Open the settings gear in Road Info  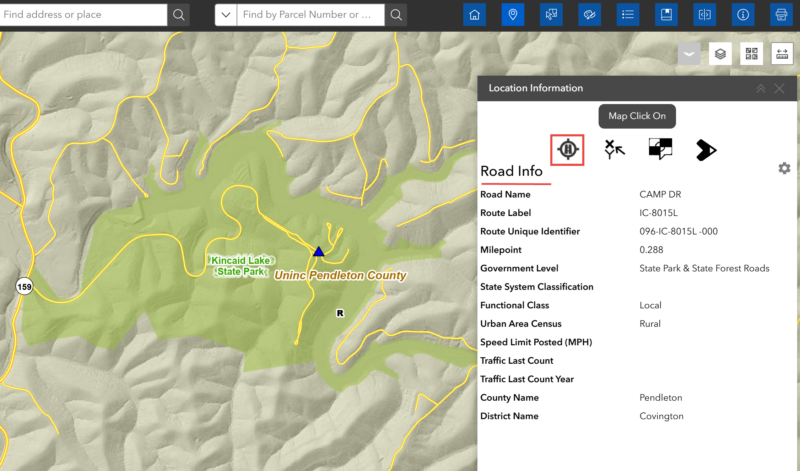[x=784, y=168]
